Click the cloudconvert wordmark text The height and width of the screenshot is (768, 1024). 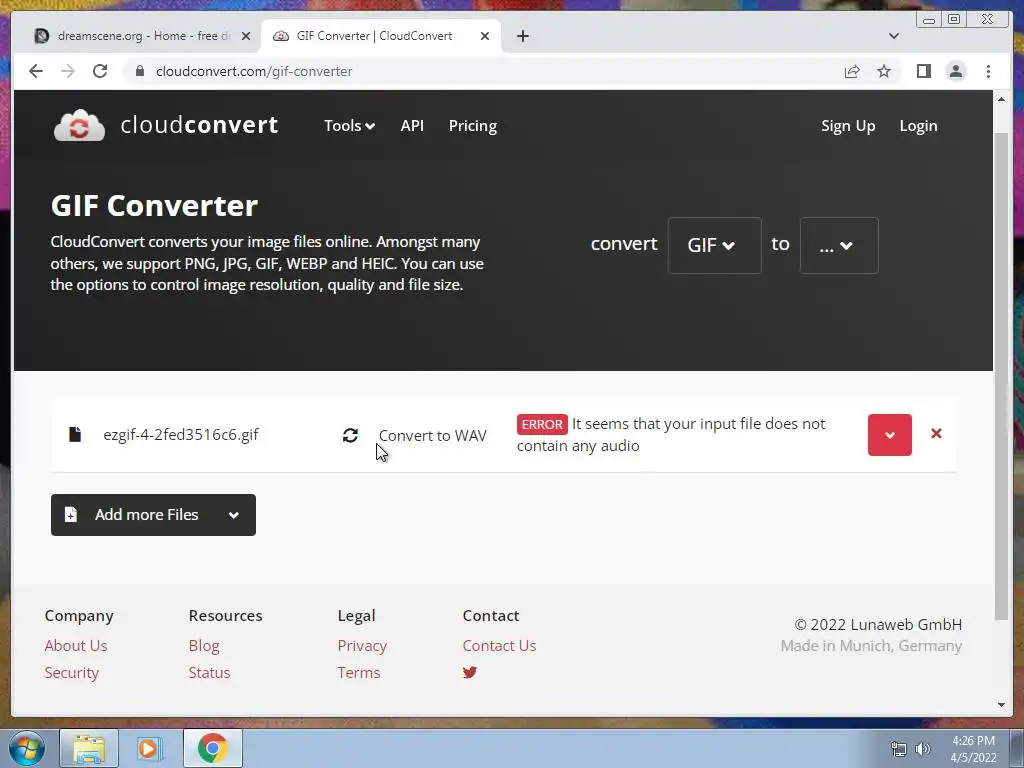pos(199,125)
